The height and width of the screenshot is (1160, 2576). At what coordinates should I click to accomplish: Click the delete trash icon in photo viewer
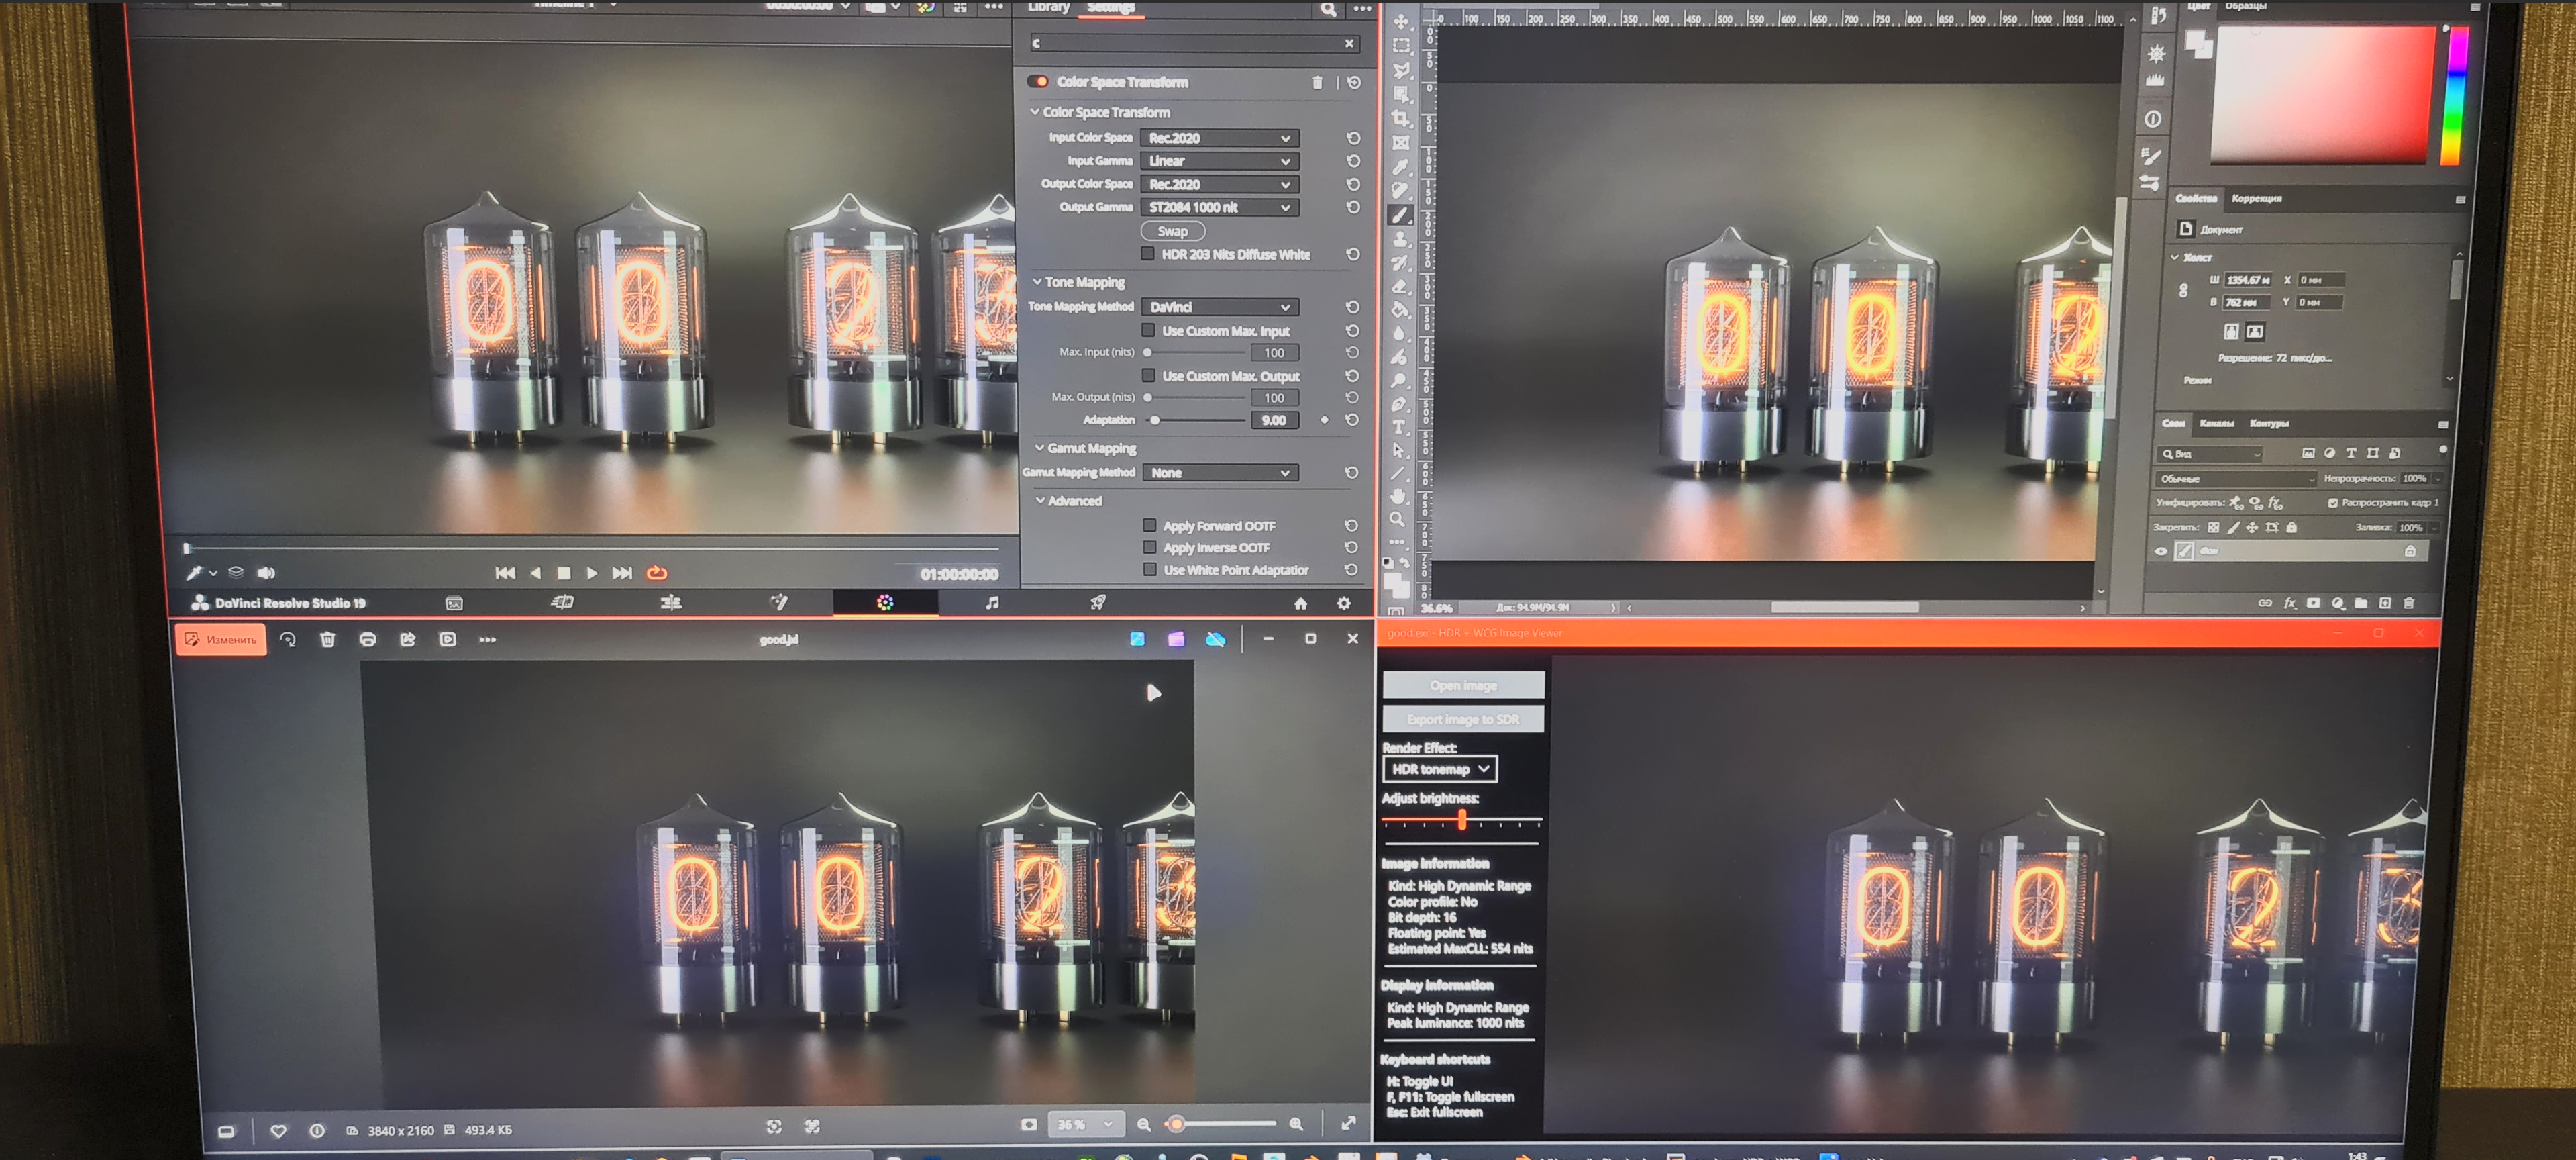click(327, 639)
